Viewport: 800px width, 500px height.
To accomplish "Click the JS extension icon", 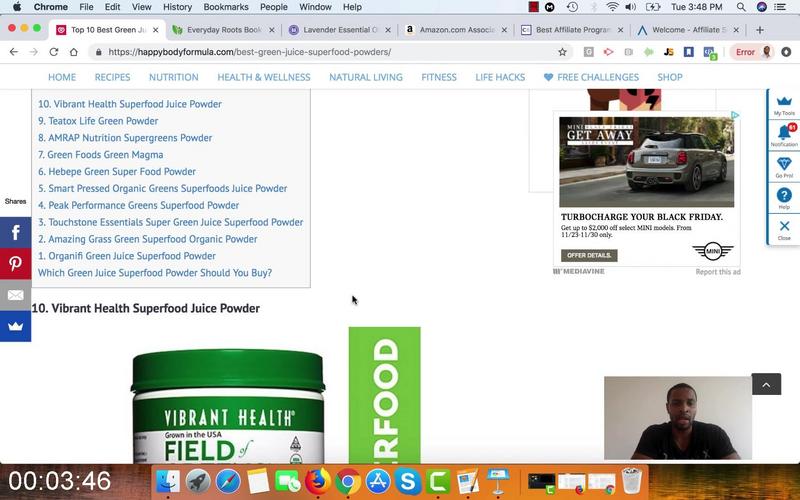I will pyautogui.click(x=668, y=52).
